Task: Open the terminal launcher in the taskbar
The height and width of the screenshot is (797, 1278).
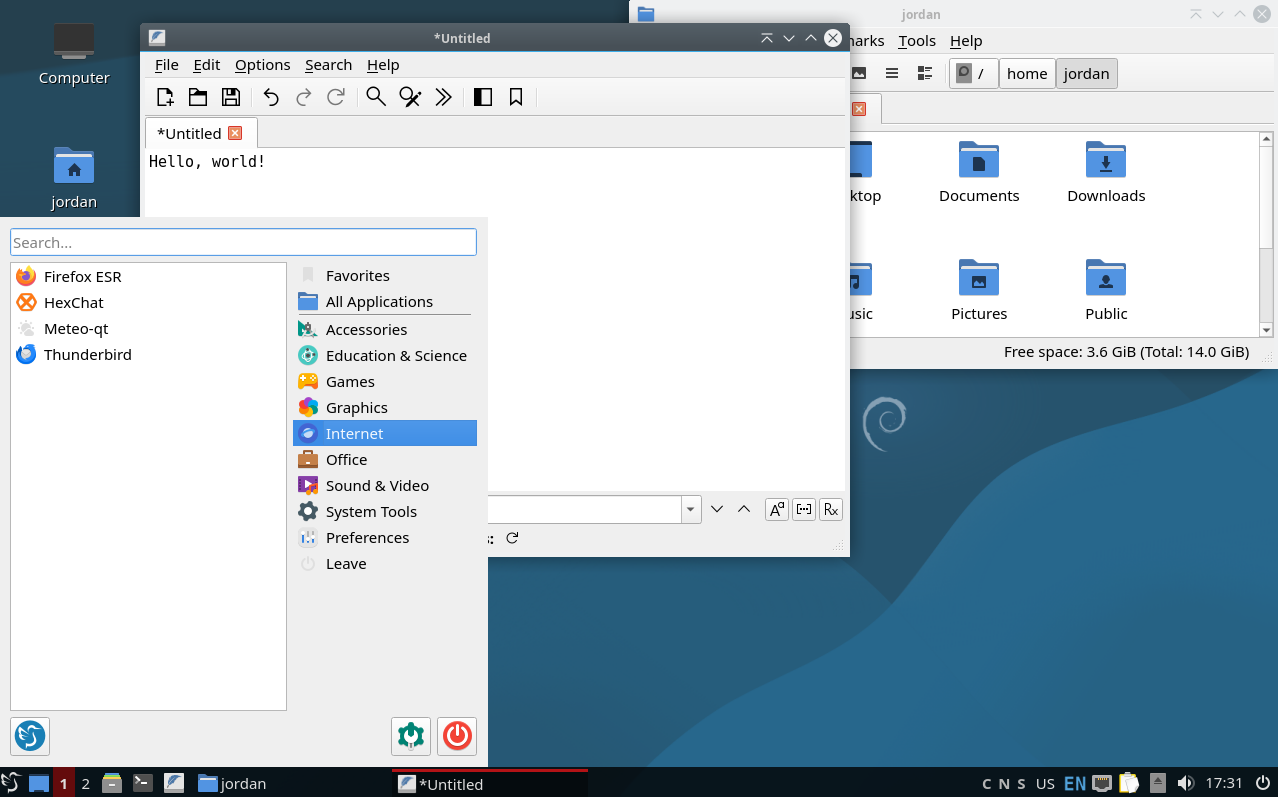Action: [143, 783]
